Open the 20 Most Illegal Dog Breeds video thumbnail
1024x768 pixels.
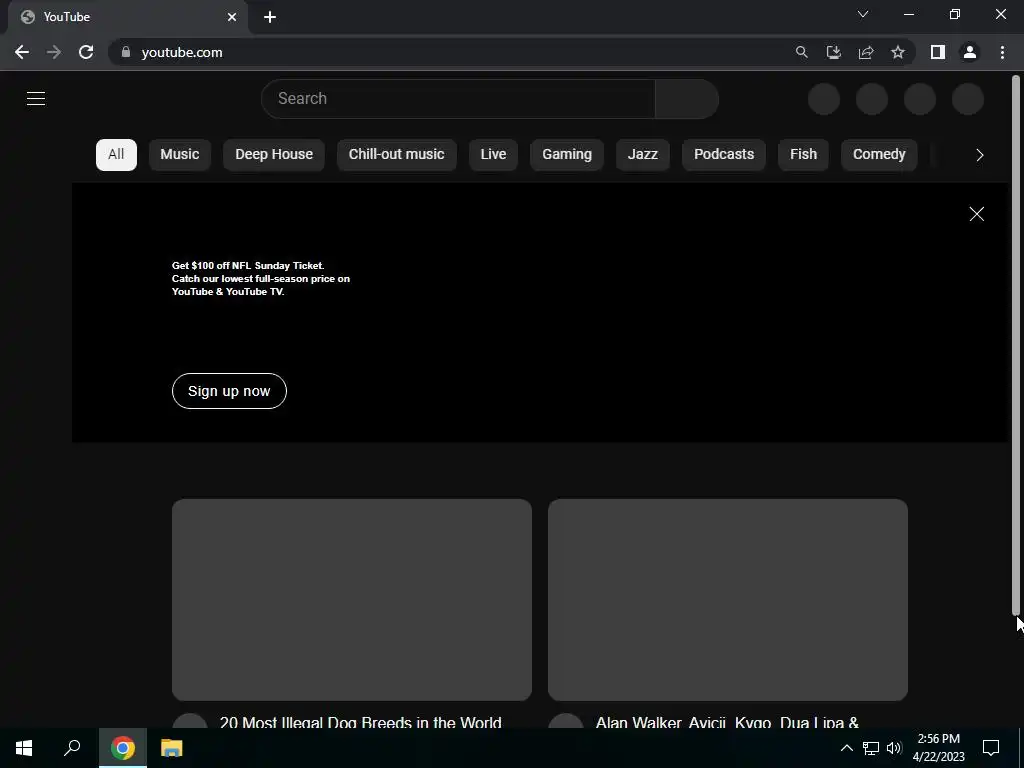click(352, 600)
